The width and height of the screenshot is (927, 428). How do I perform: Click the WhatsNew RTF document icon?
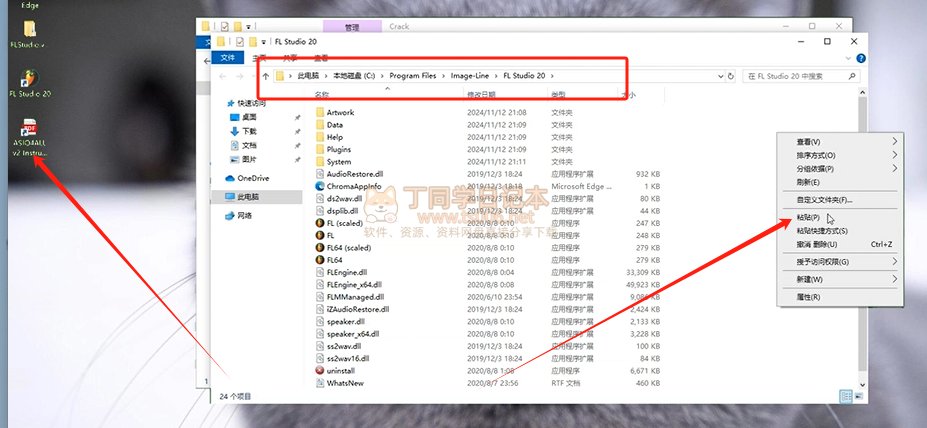320,383
